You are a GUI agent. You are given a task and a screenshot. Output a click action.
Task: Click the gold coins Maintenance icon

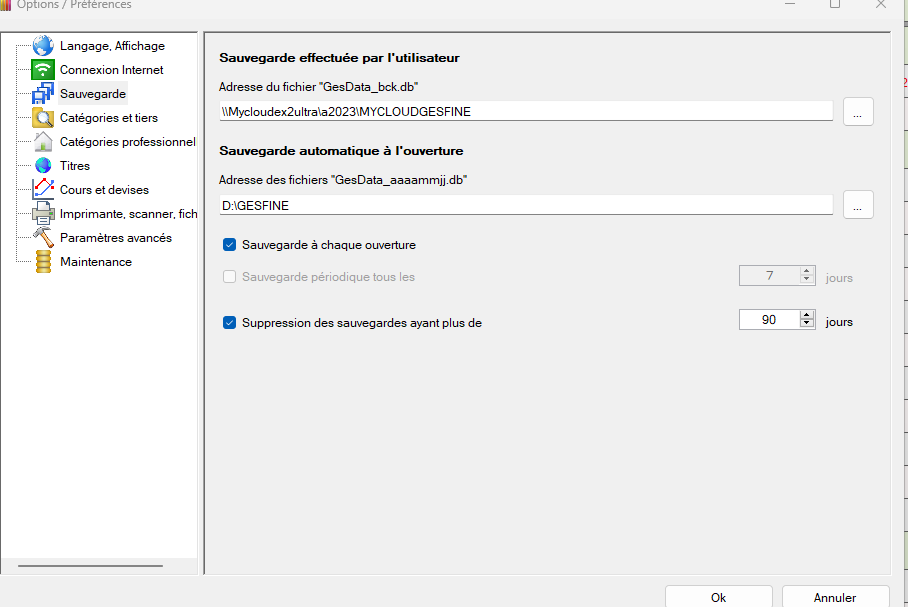tap(43, 262)
